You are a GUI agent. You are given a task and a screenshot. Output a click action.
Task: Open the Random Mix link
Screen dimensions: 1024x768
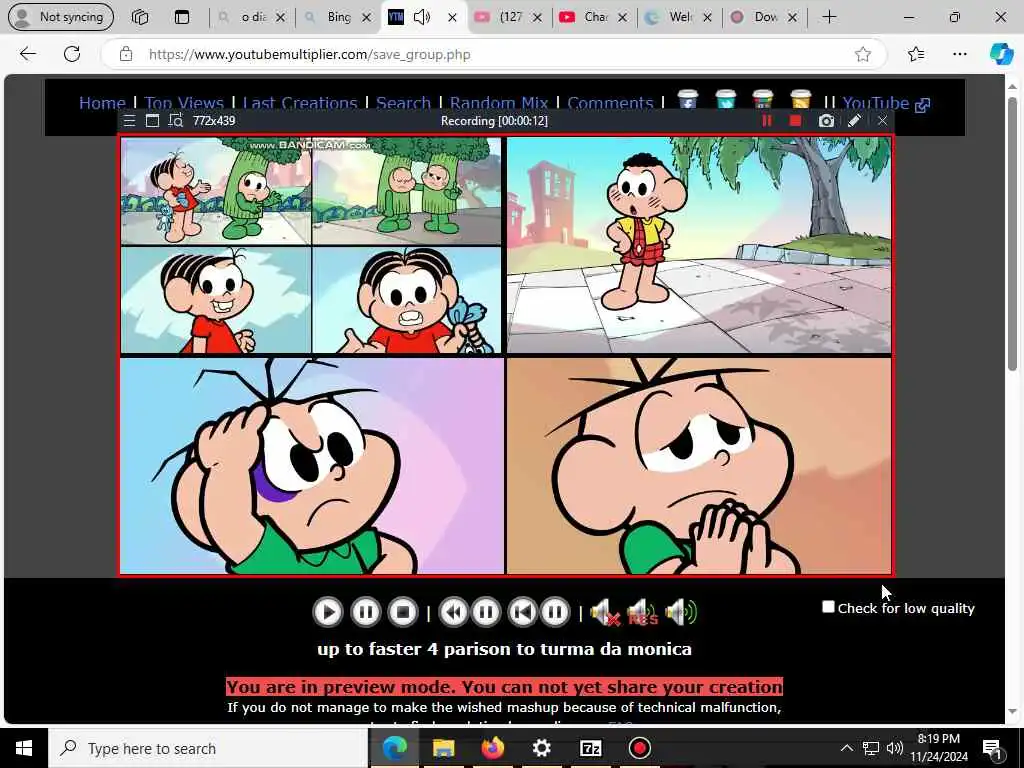pos(499,103)
